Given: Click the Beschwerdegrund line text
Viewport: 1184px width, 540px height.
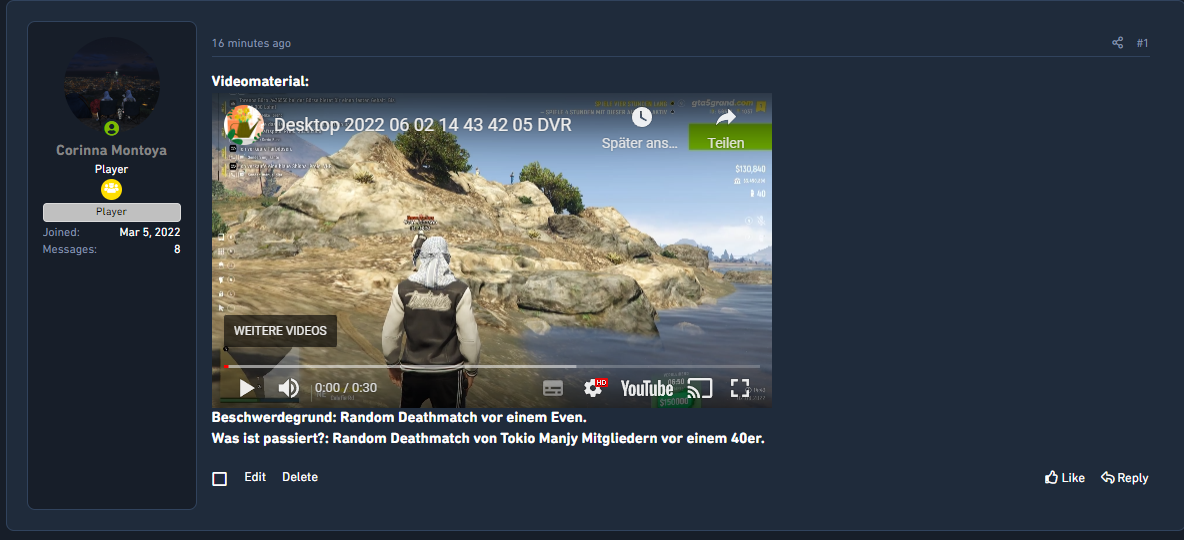Looking at the screenshot, I should pos(399,417).
